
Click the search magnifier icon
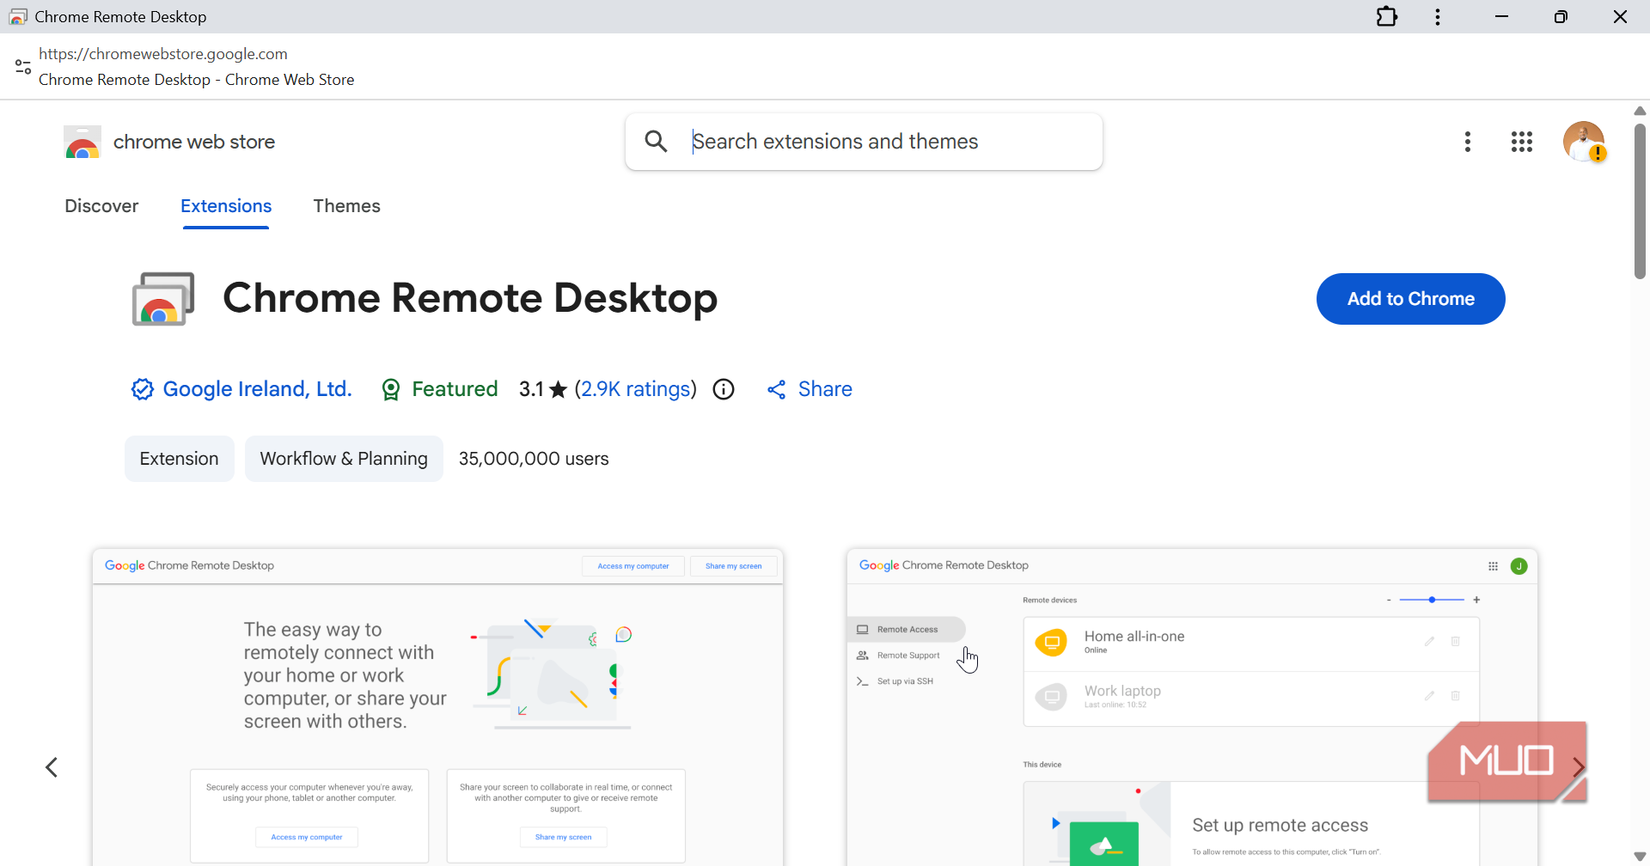coord(656,142)
